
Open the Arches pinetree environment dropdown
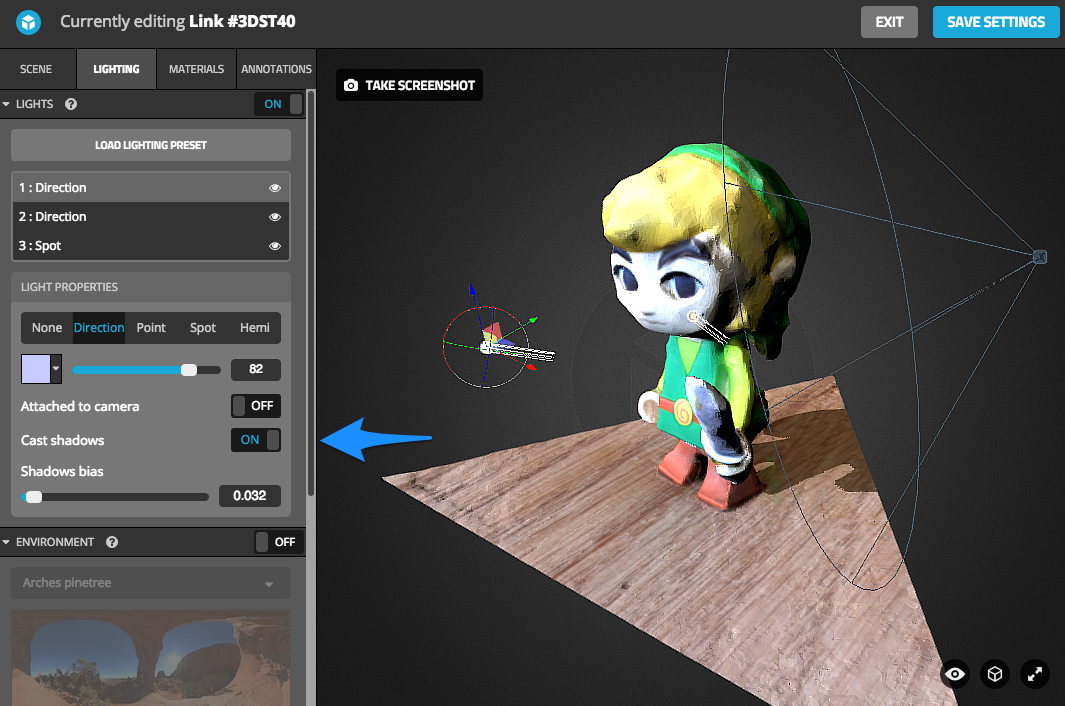(x=150, y=583)
